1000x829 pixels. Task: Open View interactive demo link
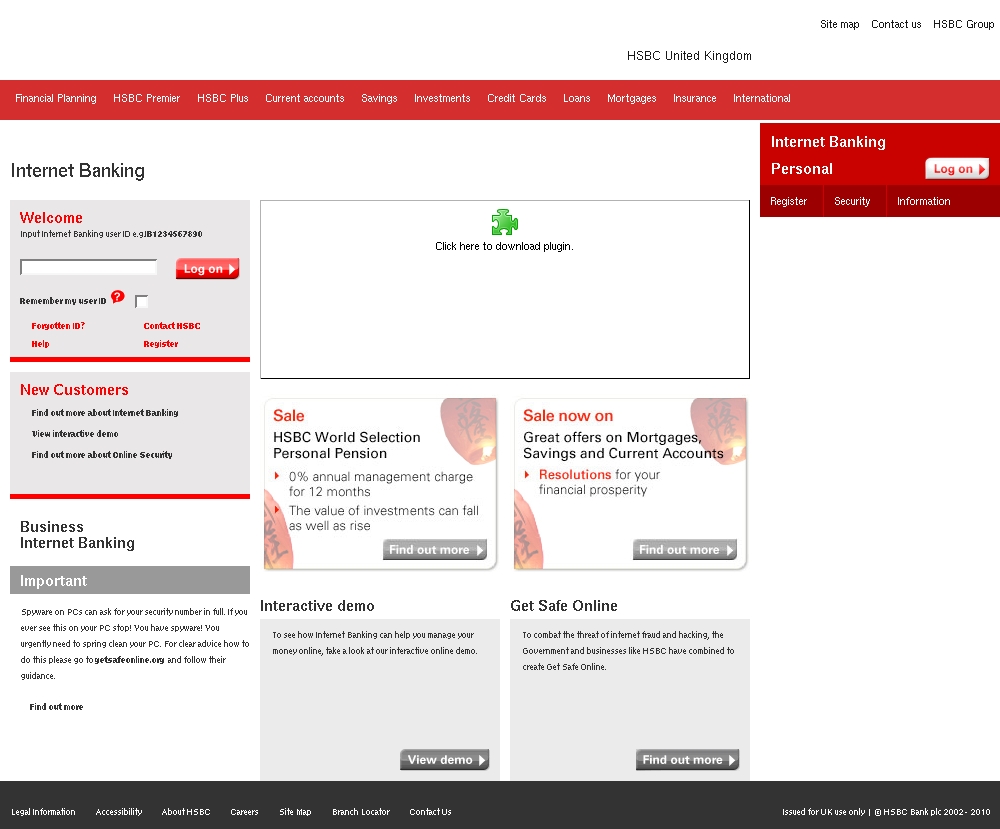click(75, 434)
